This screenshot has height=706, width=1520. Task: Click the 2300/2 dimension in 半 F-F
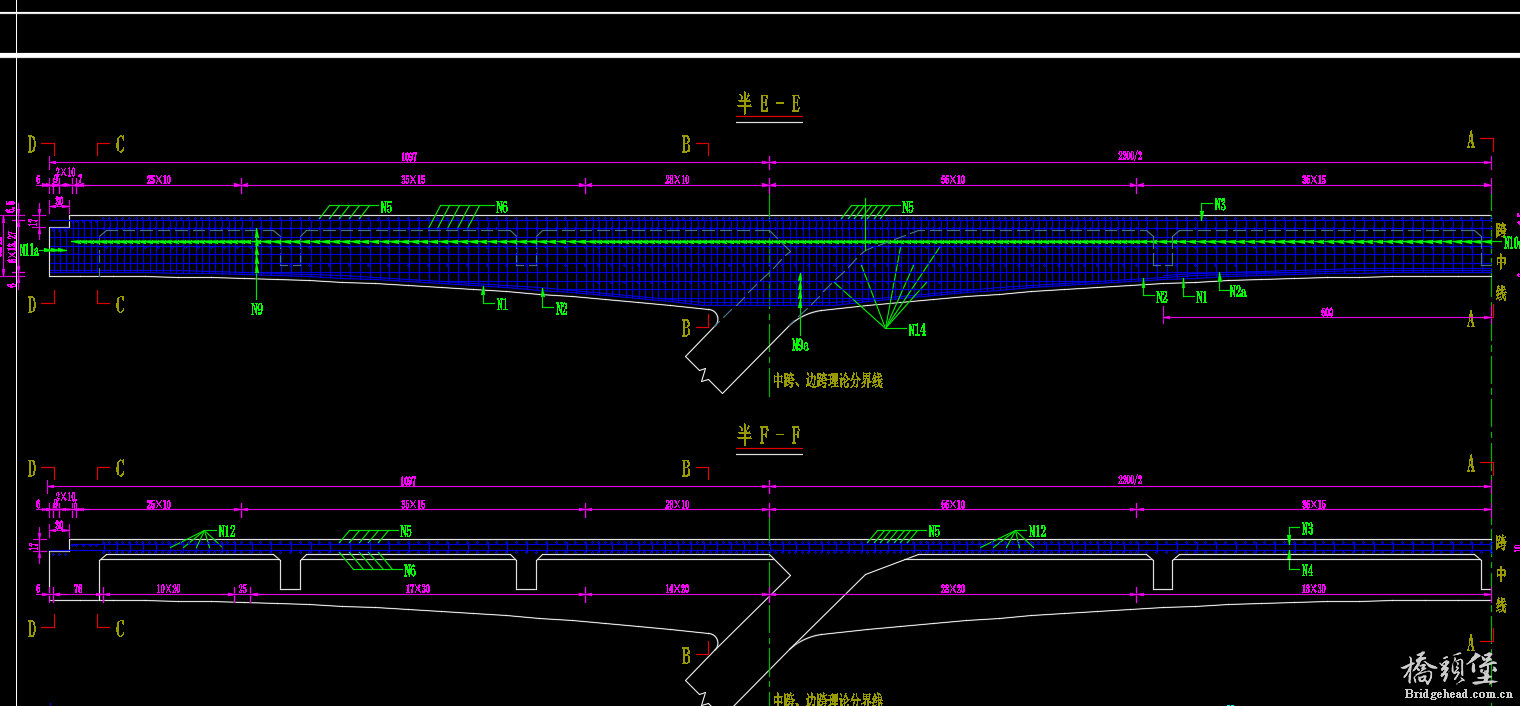[x=1130, y=480]
